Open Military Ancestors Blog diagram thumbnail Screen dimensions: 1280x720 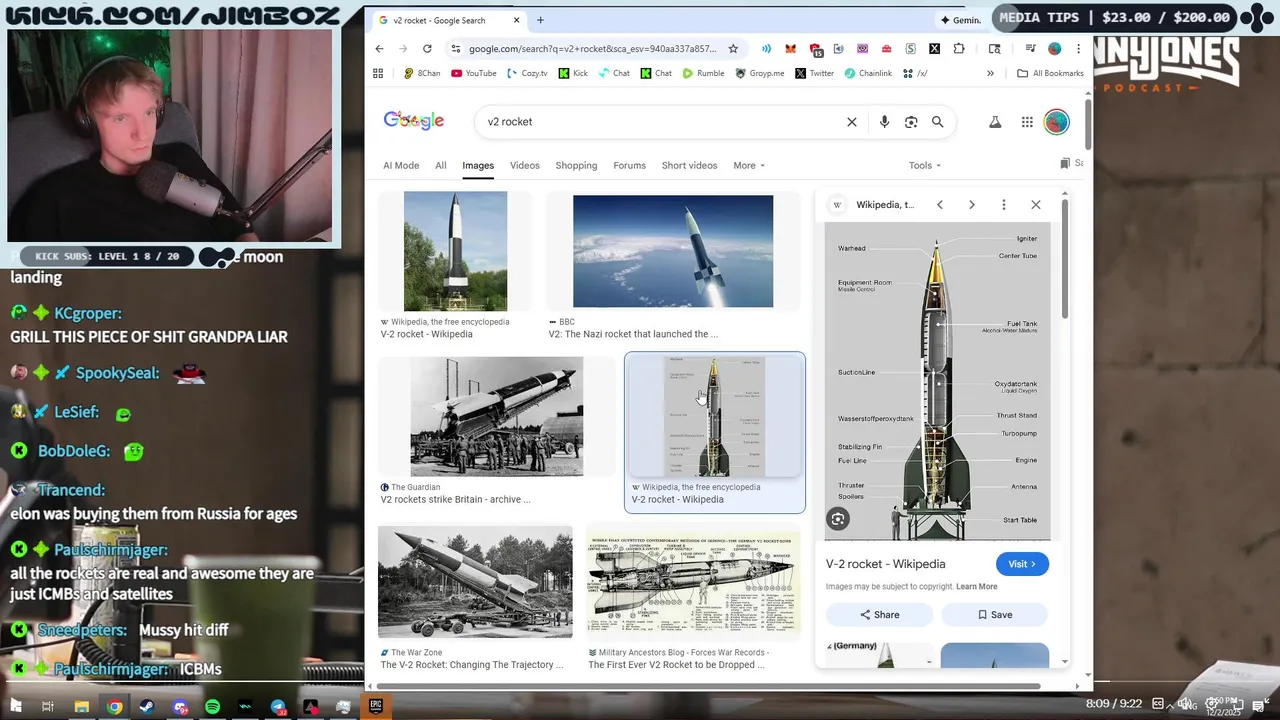[x=694, y=582]
